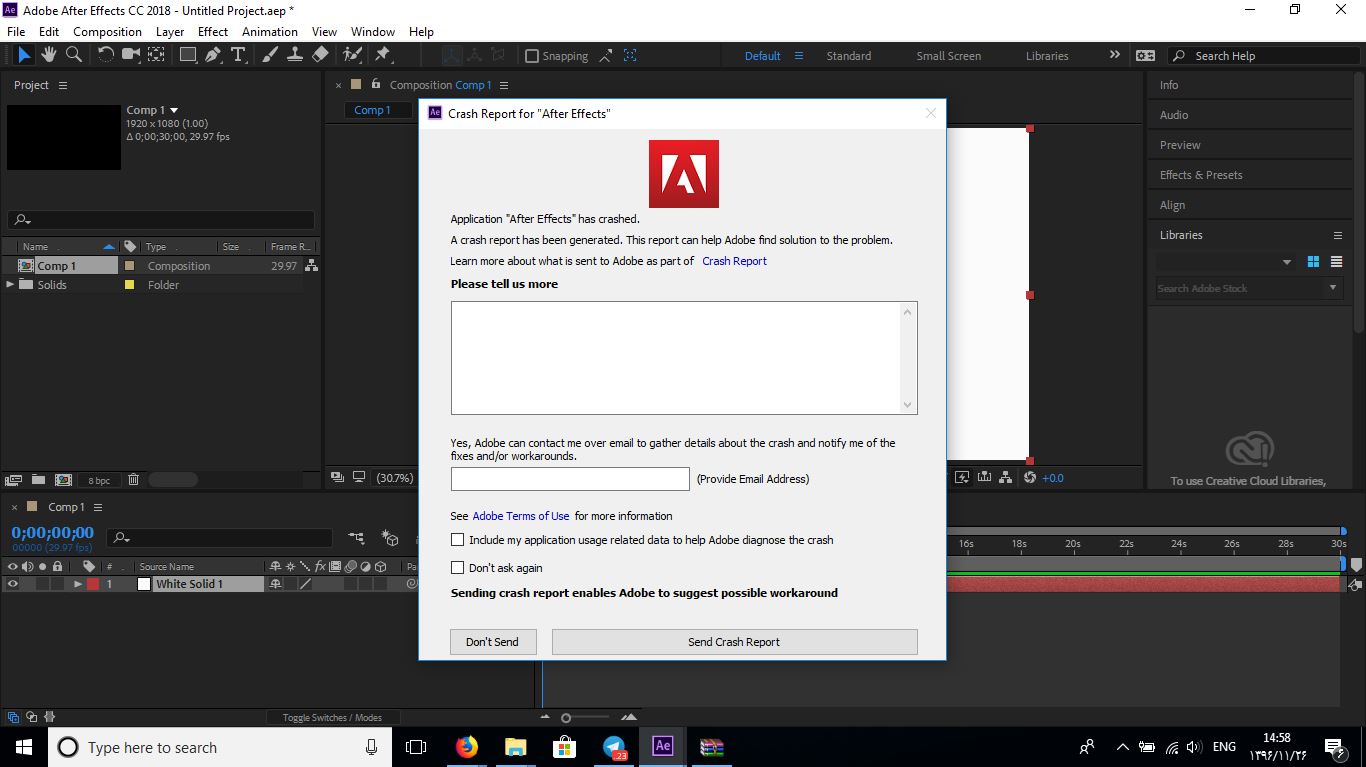Click Send Crash Report button
The width and height of the screenshot is (1366, 767).
pyautogui.click(x=734, y=642)
